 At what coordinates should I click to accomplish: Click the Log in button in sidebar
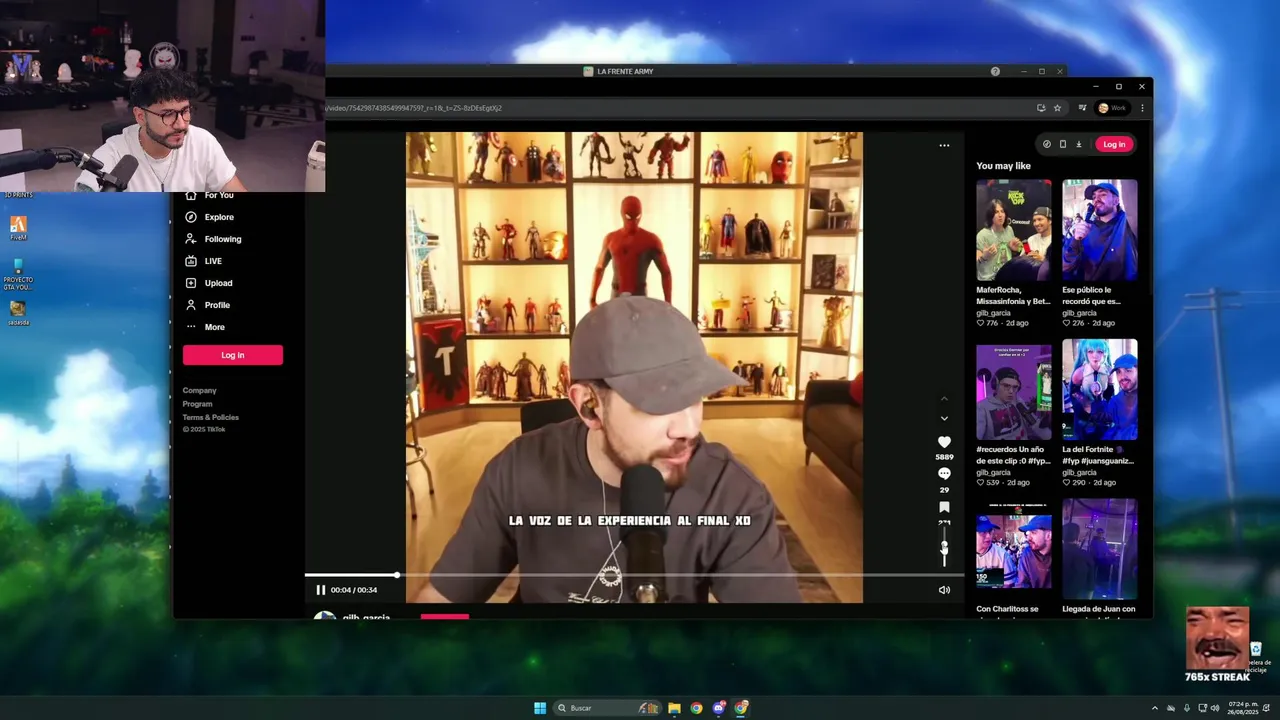tap(233, 355)
